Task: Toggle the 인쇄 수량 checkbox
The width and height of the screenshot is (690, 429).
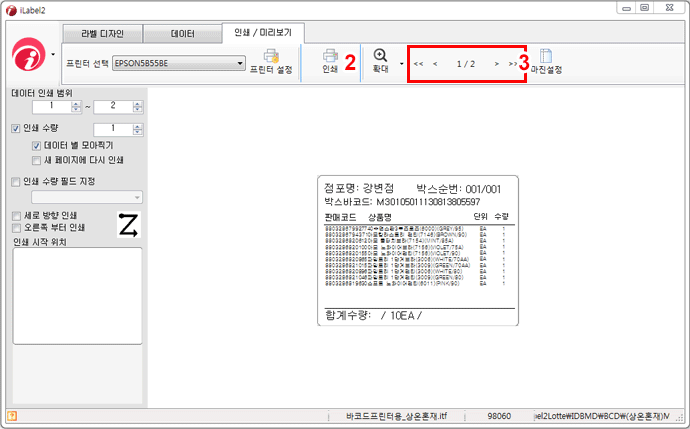Action: (x=15, y=128)
